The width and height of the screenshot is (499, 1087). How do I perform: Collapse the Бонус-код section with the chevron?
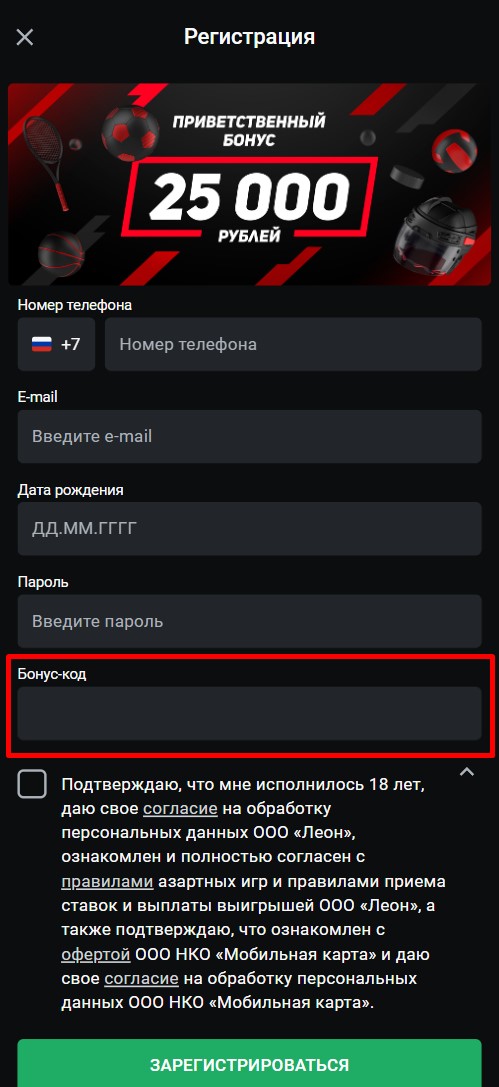click(x=467, y=772)
